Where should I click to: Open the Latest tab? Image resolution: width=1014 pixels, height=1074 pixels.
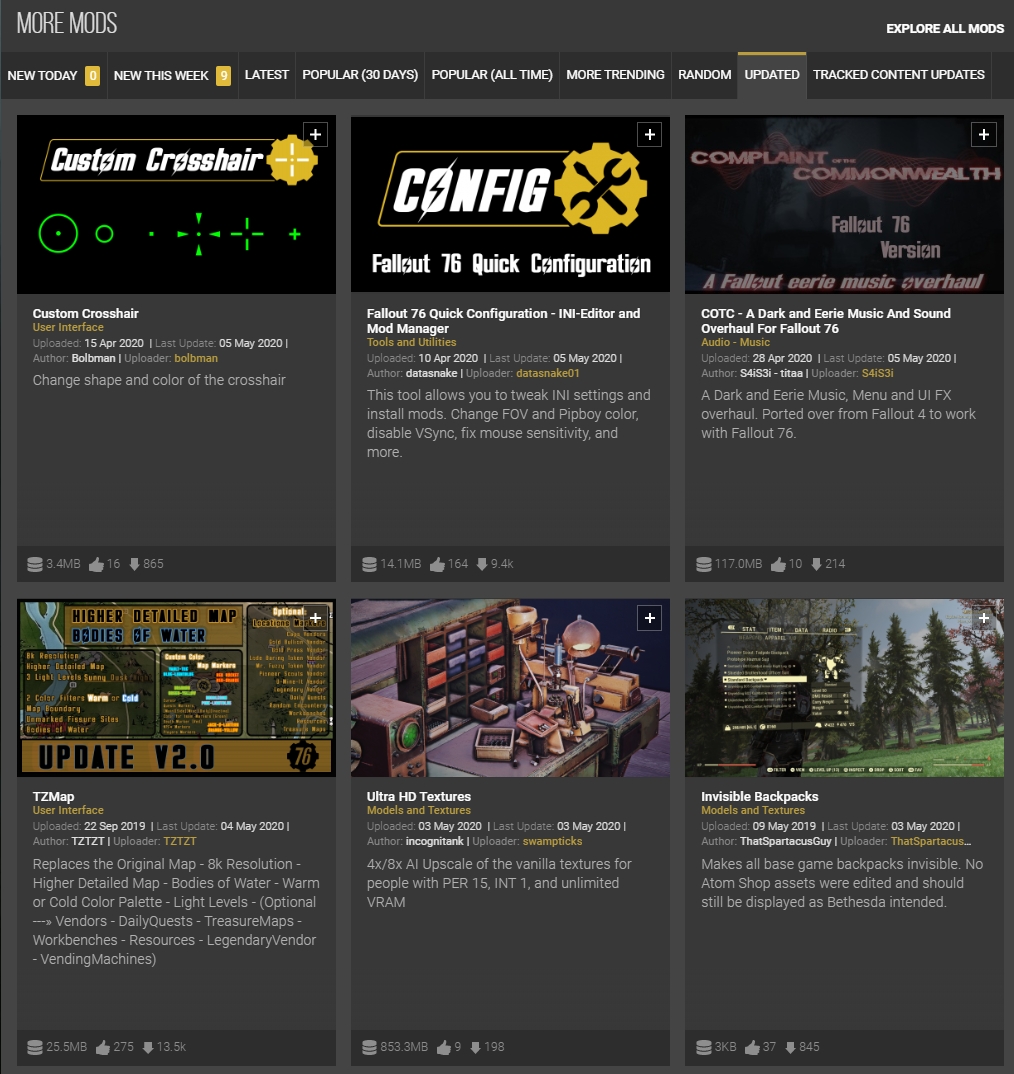coord(267,75)
